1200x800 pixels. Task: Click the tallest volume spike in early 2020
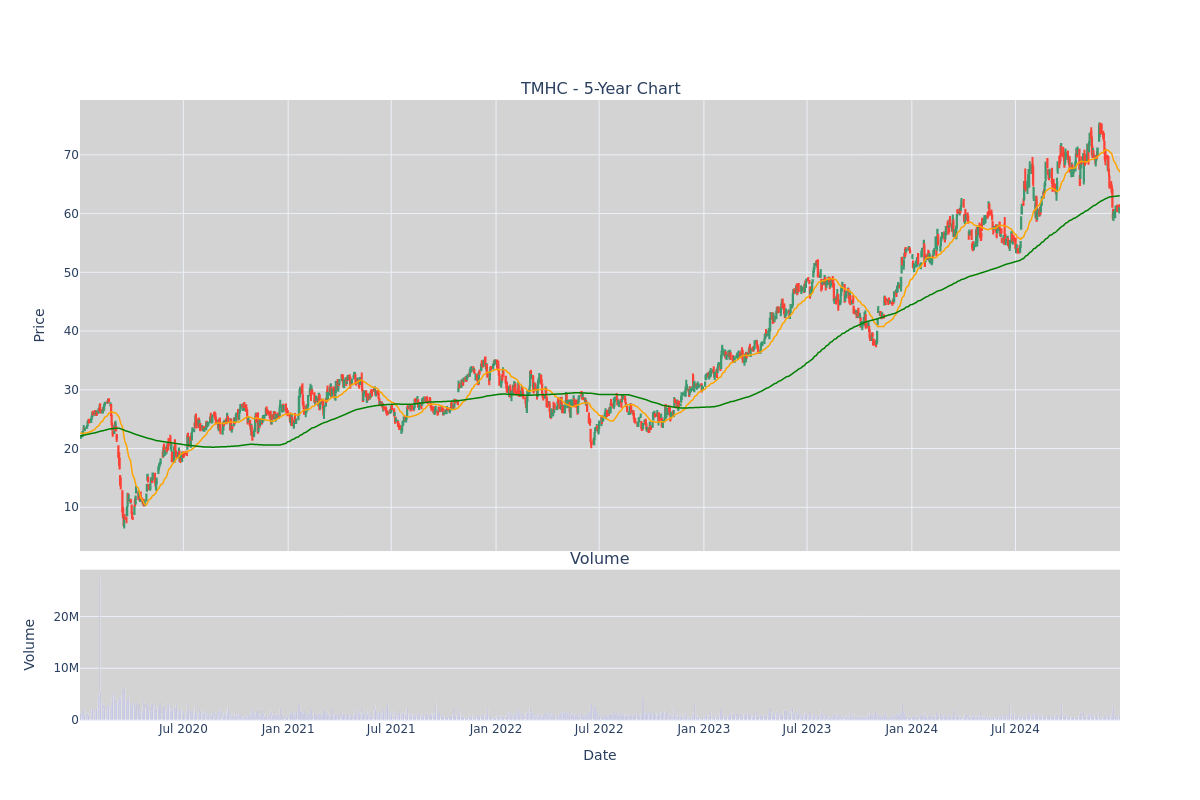99,647
